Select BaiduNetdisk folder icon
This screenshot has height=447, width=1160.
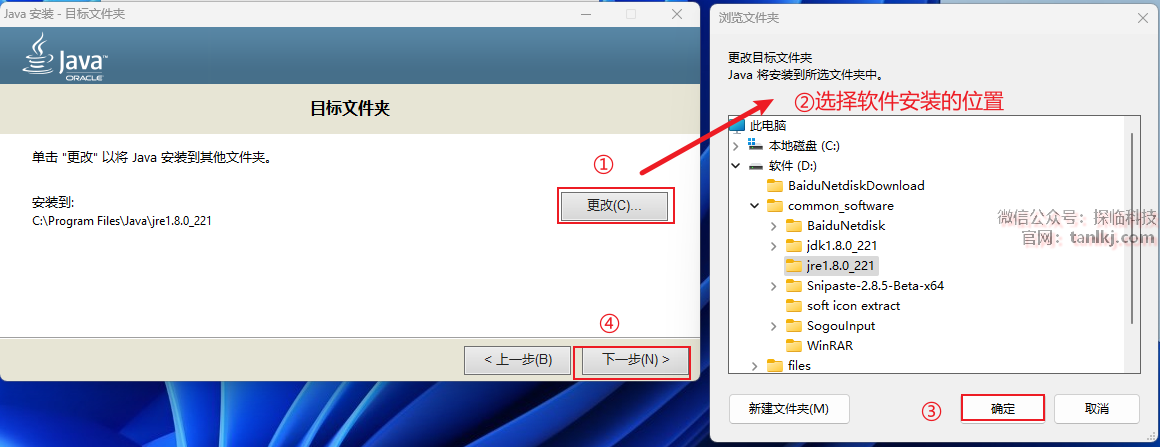click(794, 225)
